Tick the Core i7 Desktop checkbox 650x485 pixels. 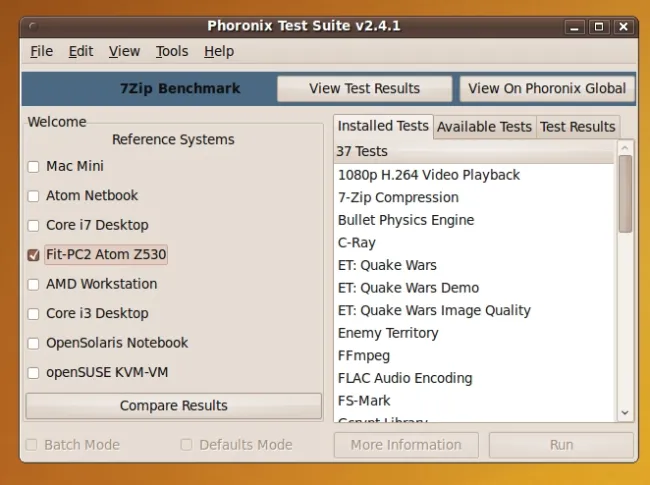click(x=33, y=226)
